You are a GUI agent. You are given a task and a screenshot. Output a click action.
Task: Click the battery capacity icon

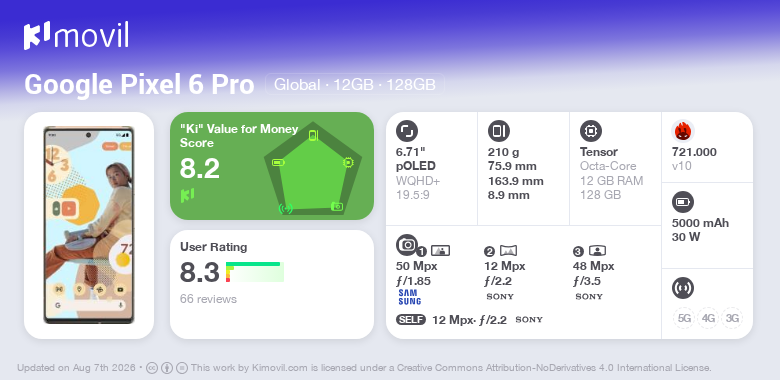point(683,202)
